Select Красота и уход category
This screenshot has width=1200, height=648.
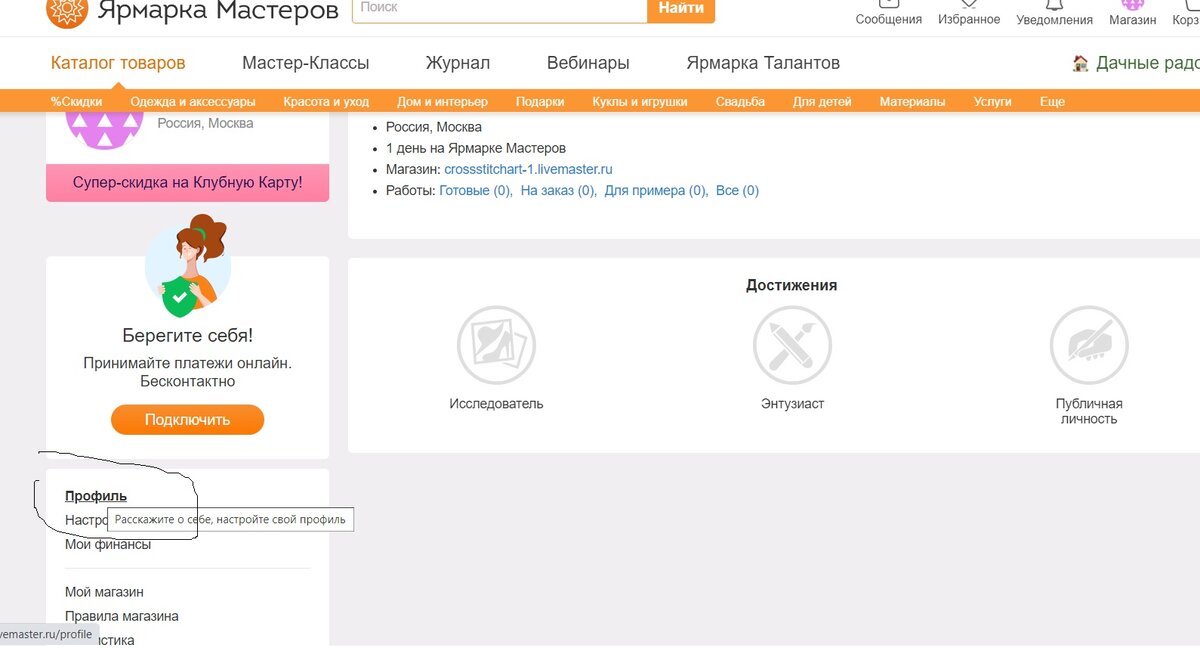click(x=326, y=102)
